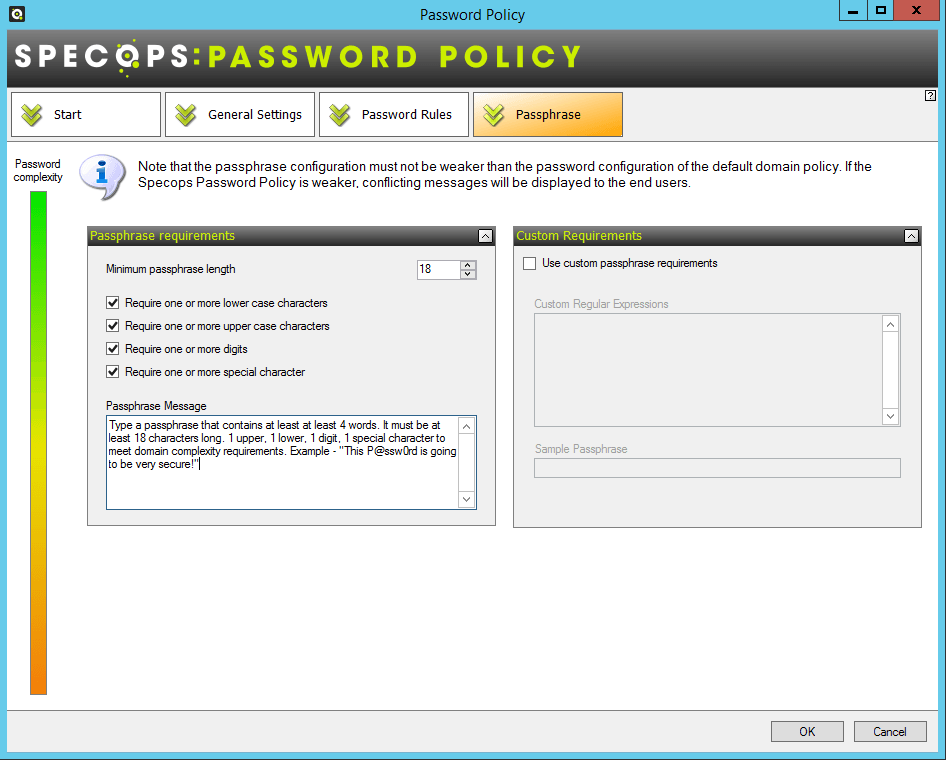Confirm settings with the OK button

click(807, 732)
